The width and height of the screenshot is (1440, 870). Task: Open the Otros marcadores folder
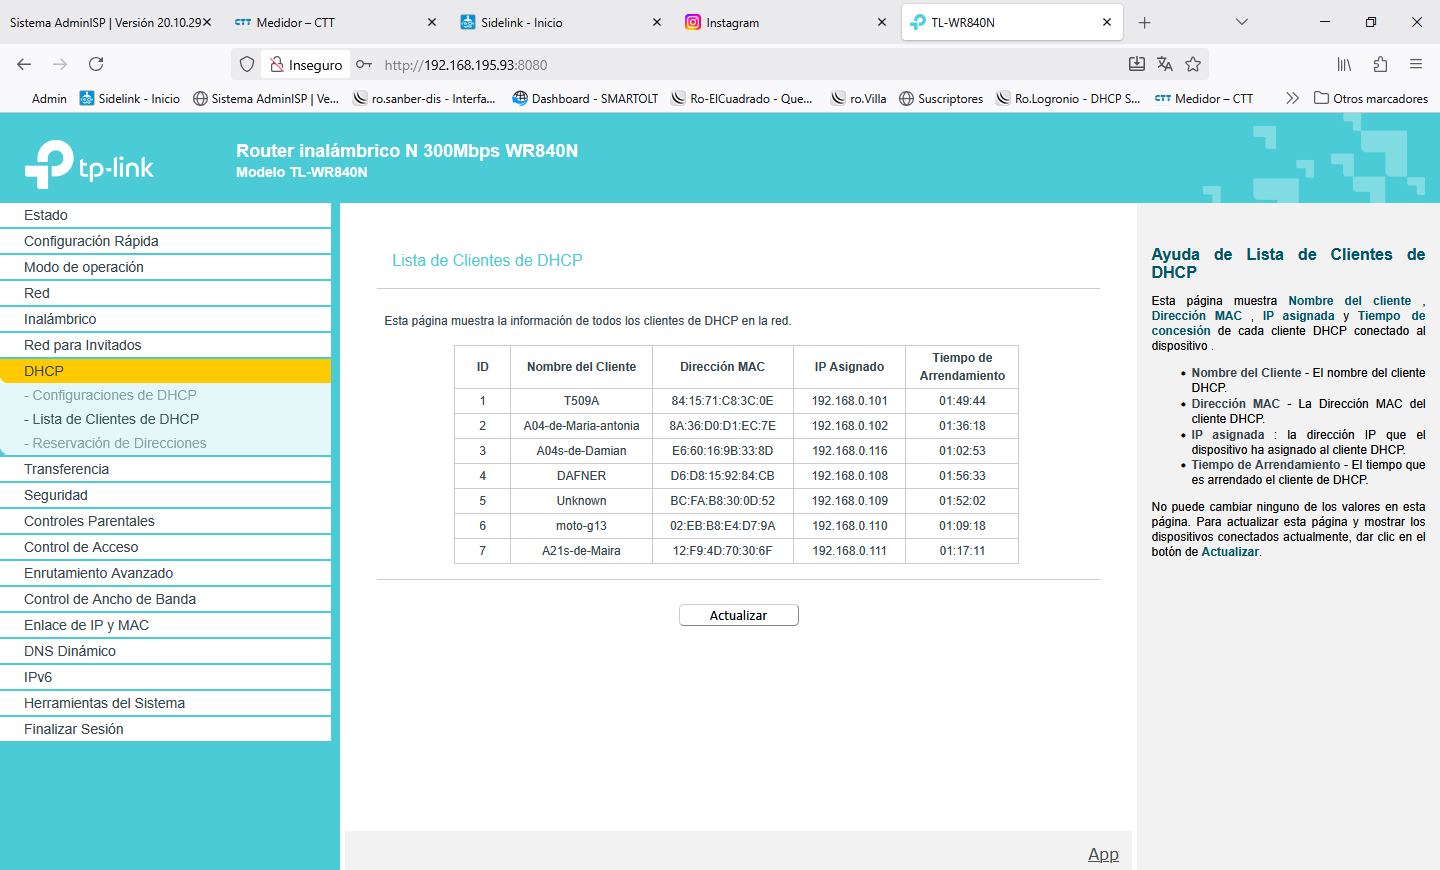tap(1371, 98)
